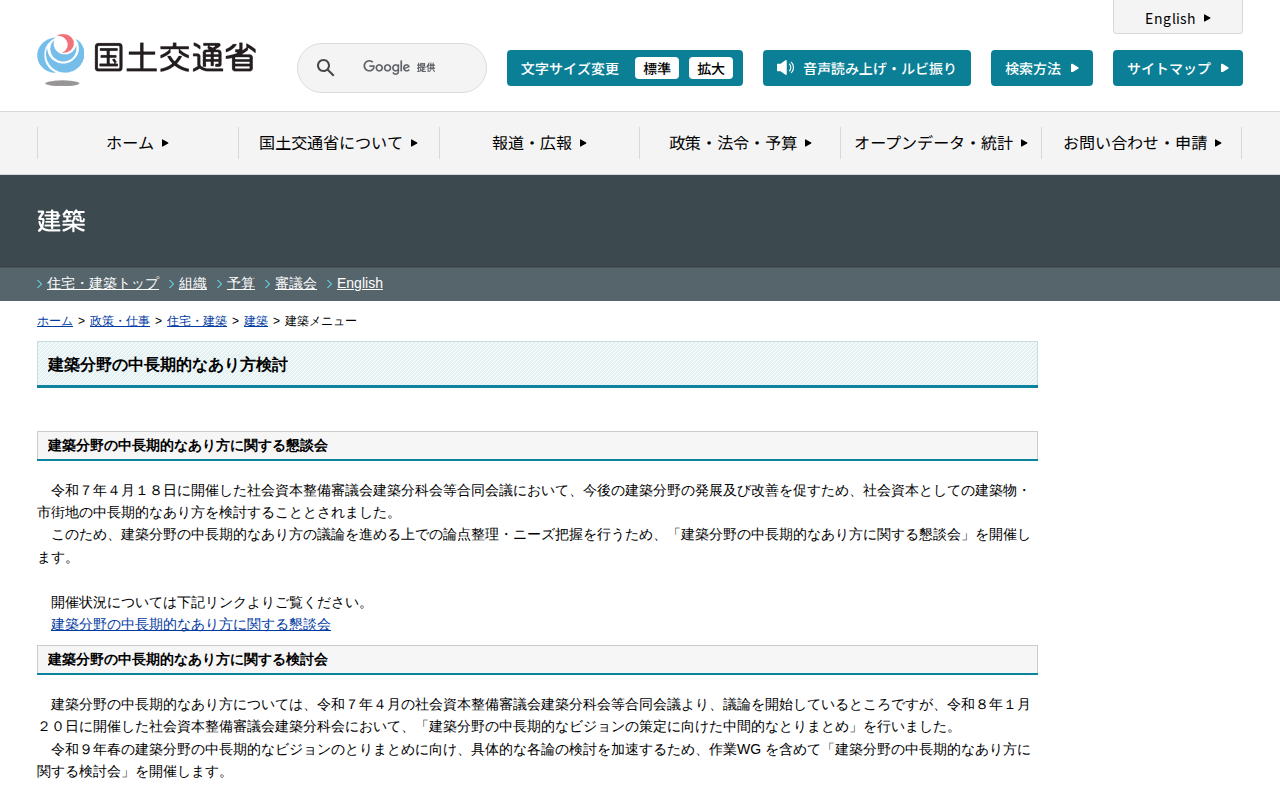Open the 報道・広報 navigation item

coord(539,143)
